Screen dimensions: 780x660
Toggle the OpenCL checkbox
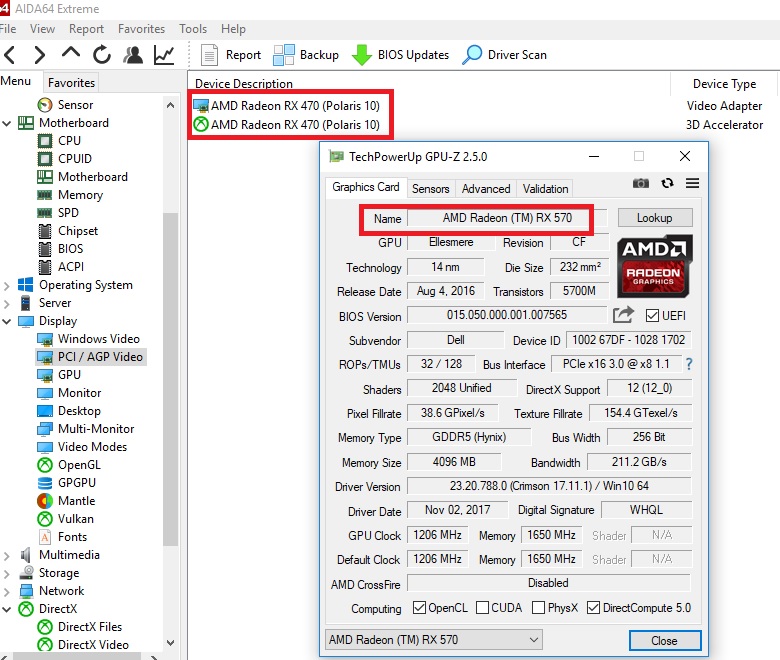419,608
